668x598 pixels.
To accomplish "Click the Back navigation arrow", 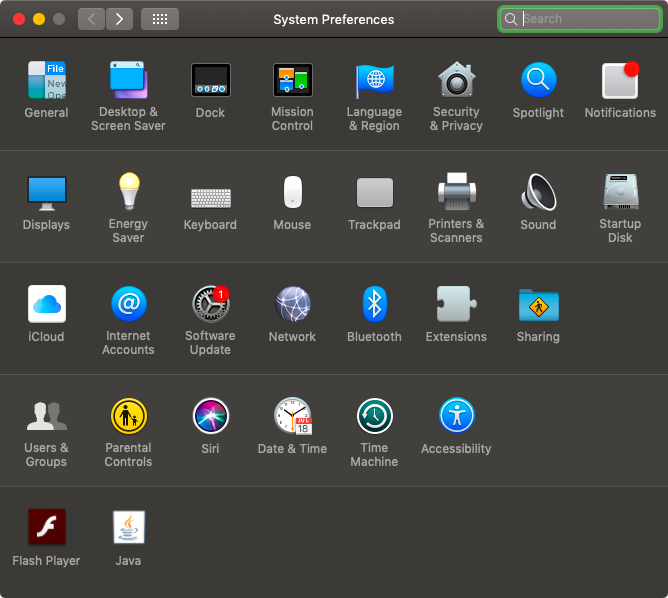I will pos(91,19).
